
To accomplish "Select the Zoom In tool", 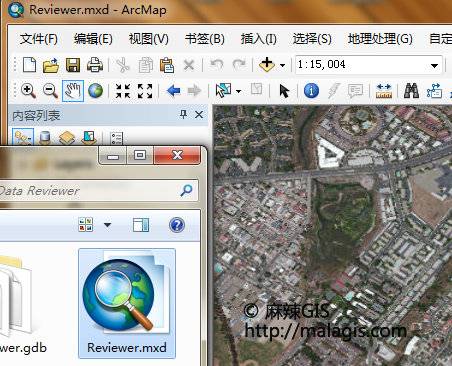I will click(28, 91).
